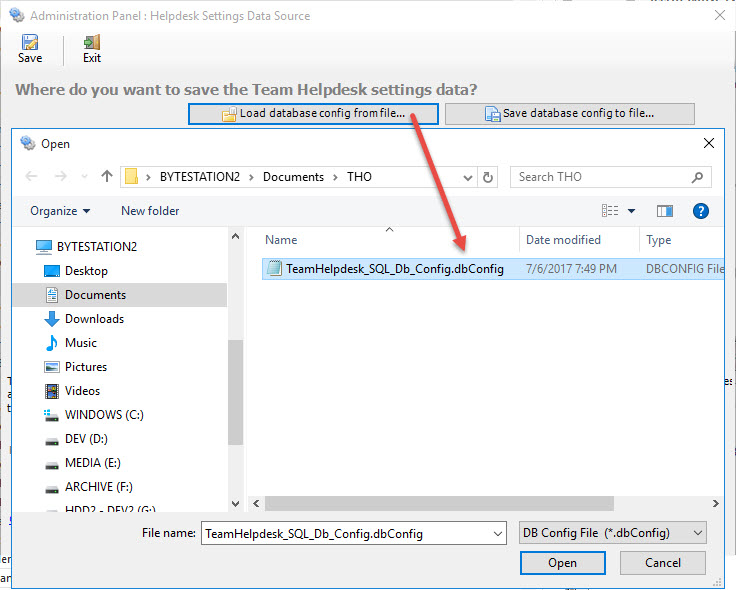Click Load database config from file button

coord(313,114)
